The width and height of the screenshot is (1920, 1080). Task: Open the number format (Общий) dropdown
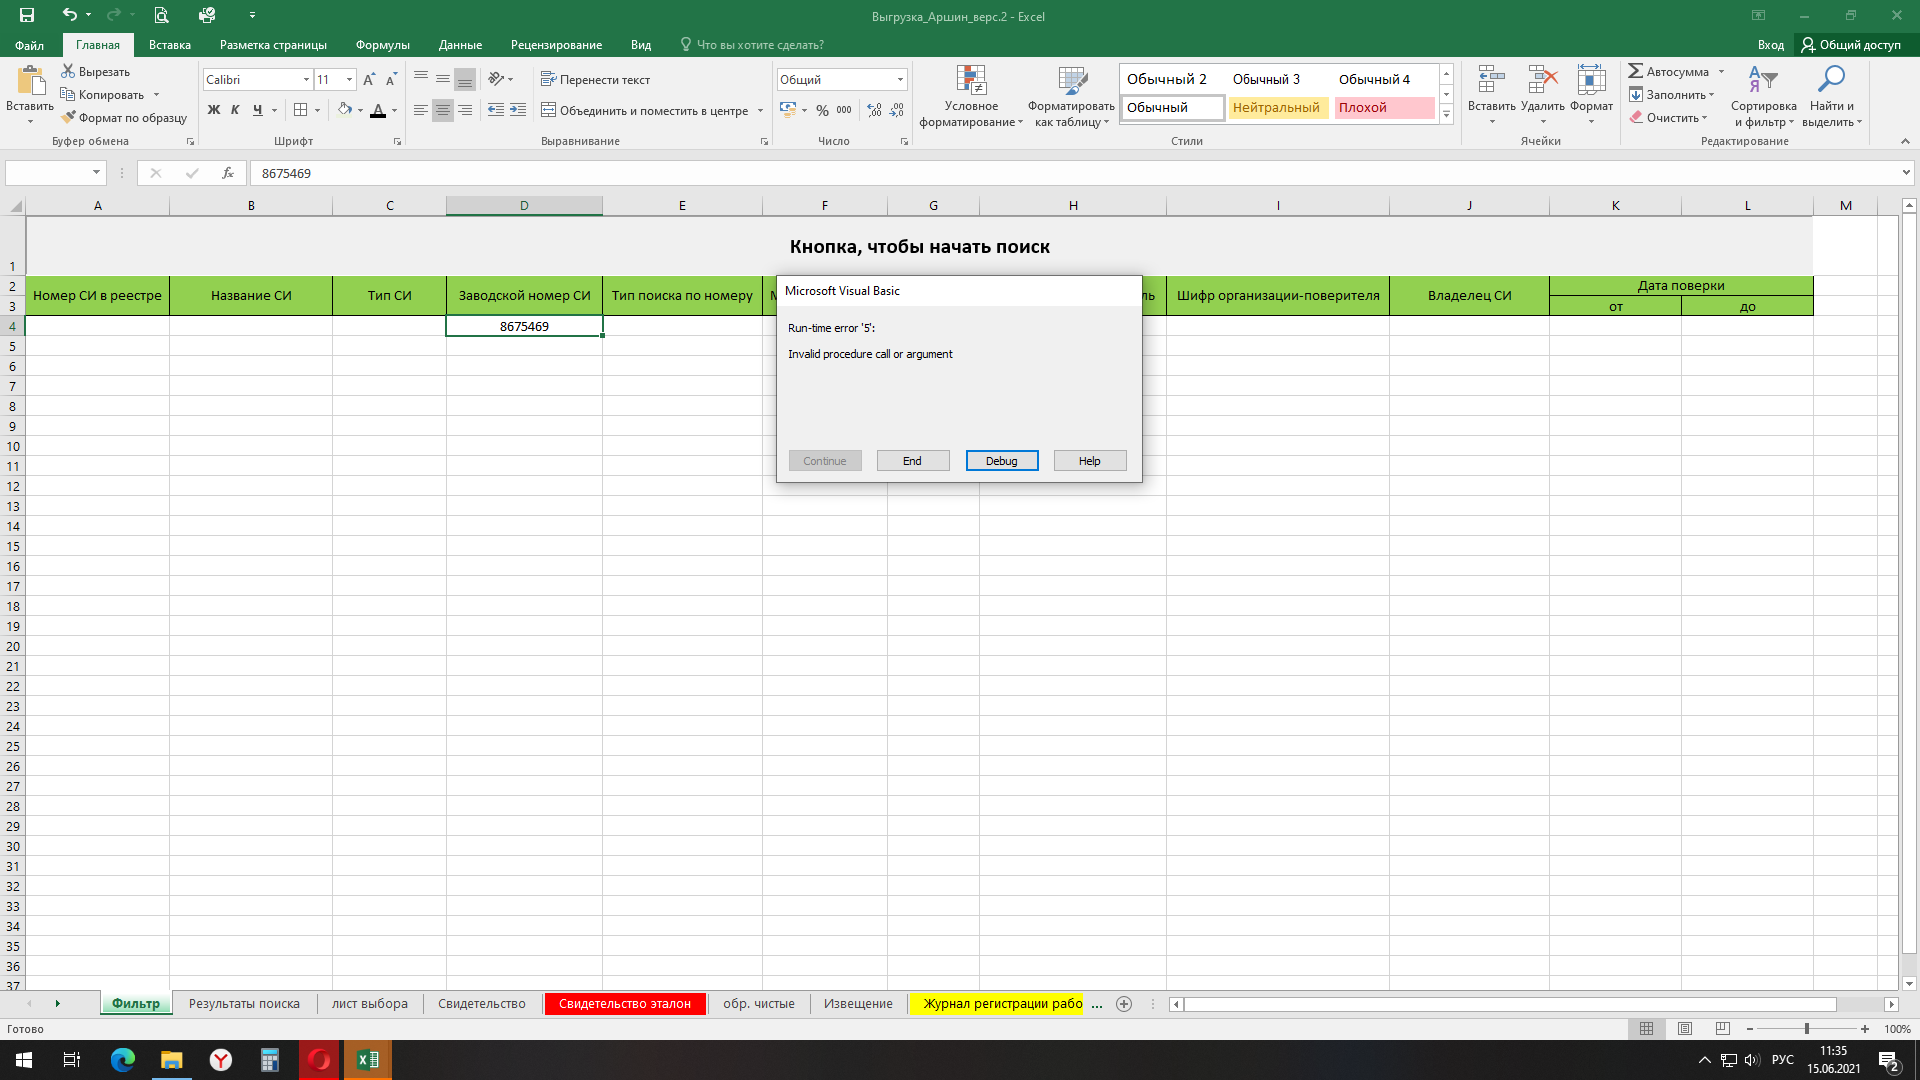(900, 80)
